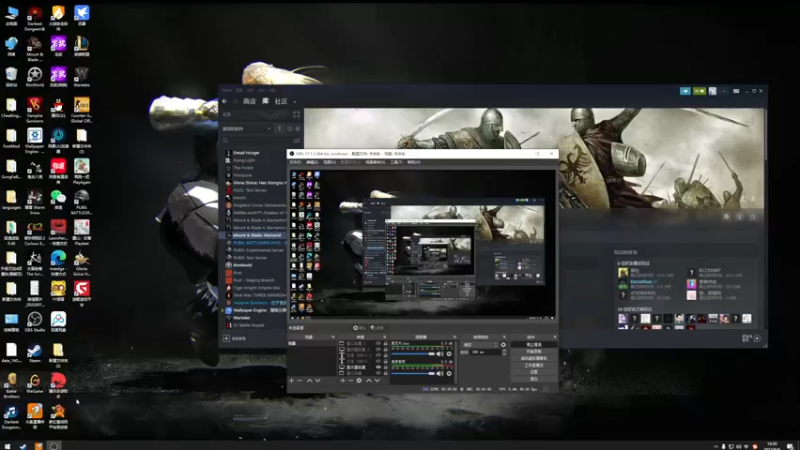Switch to Steam 商店 tab
The height and width of the screenshot is (450, 800).
[249, 101]
